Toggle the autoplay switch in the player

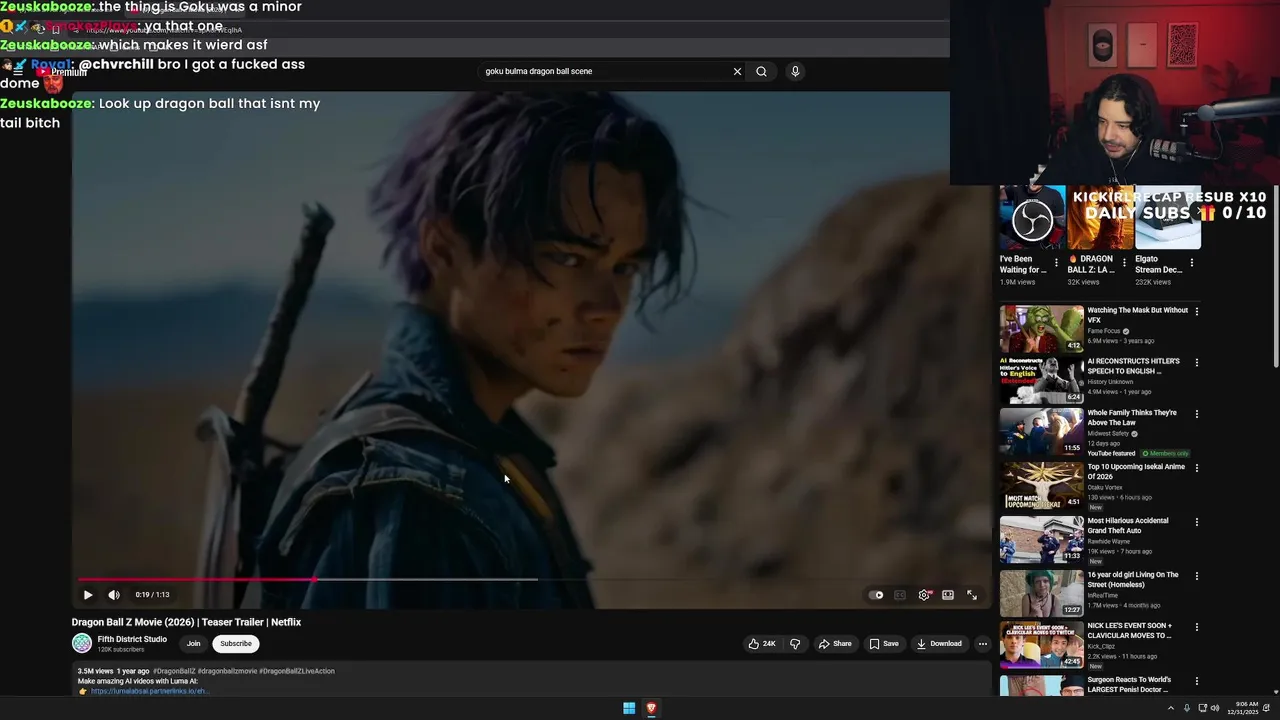tap(876, 595)
